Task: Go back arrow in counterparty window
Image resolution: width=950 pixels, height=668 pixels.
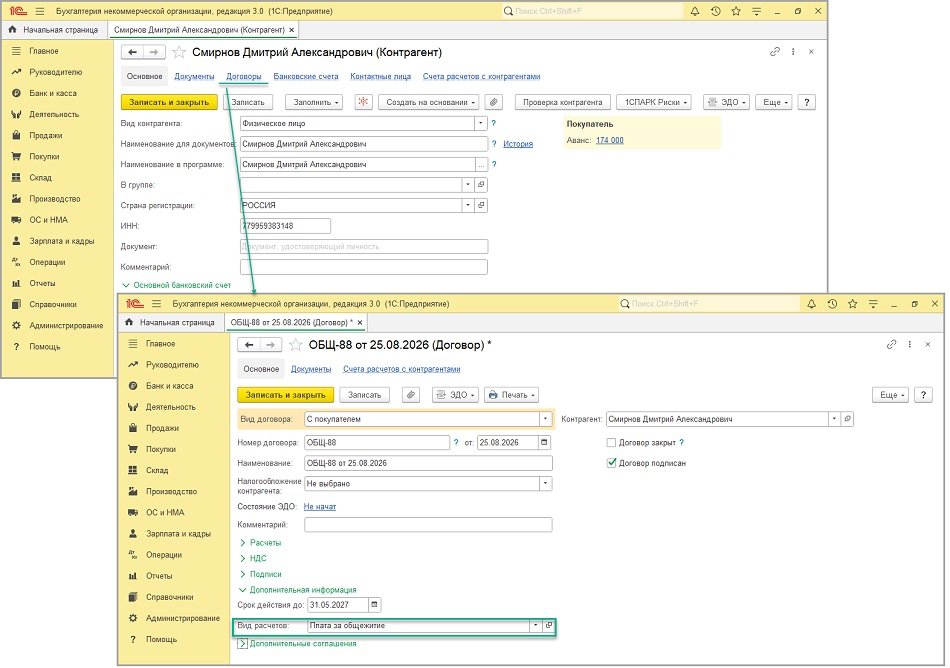Action: (x=133, y=52)
